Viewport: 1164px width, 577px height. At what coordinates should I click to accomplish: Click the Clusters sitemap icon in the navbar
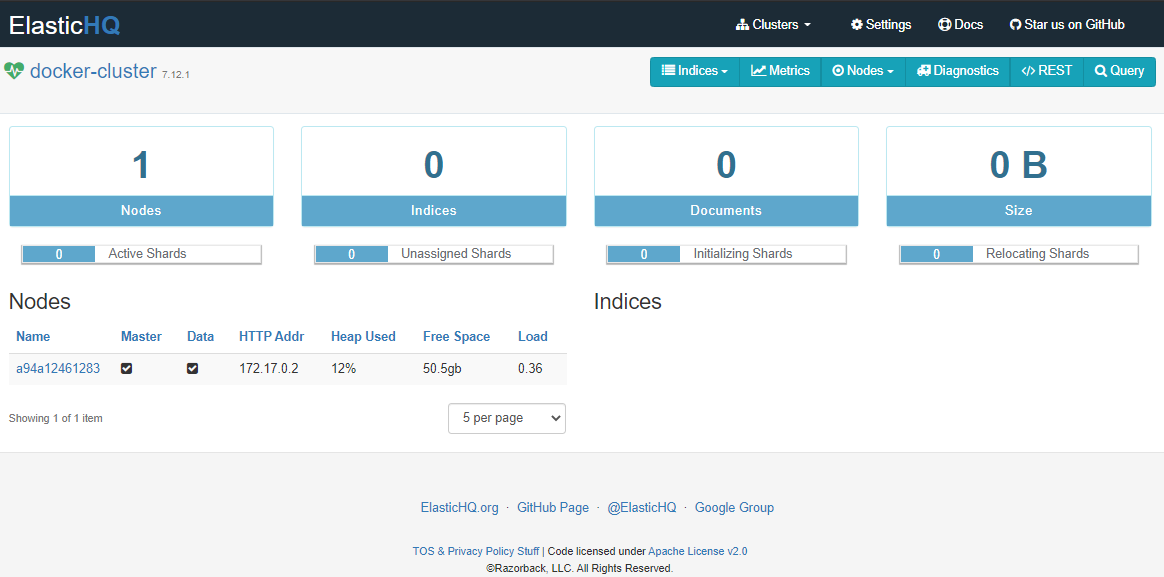click(742, 24)
